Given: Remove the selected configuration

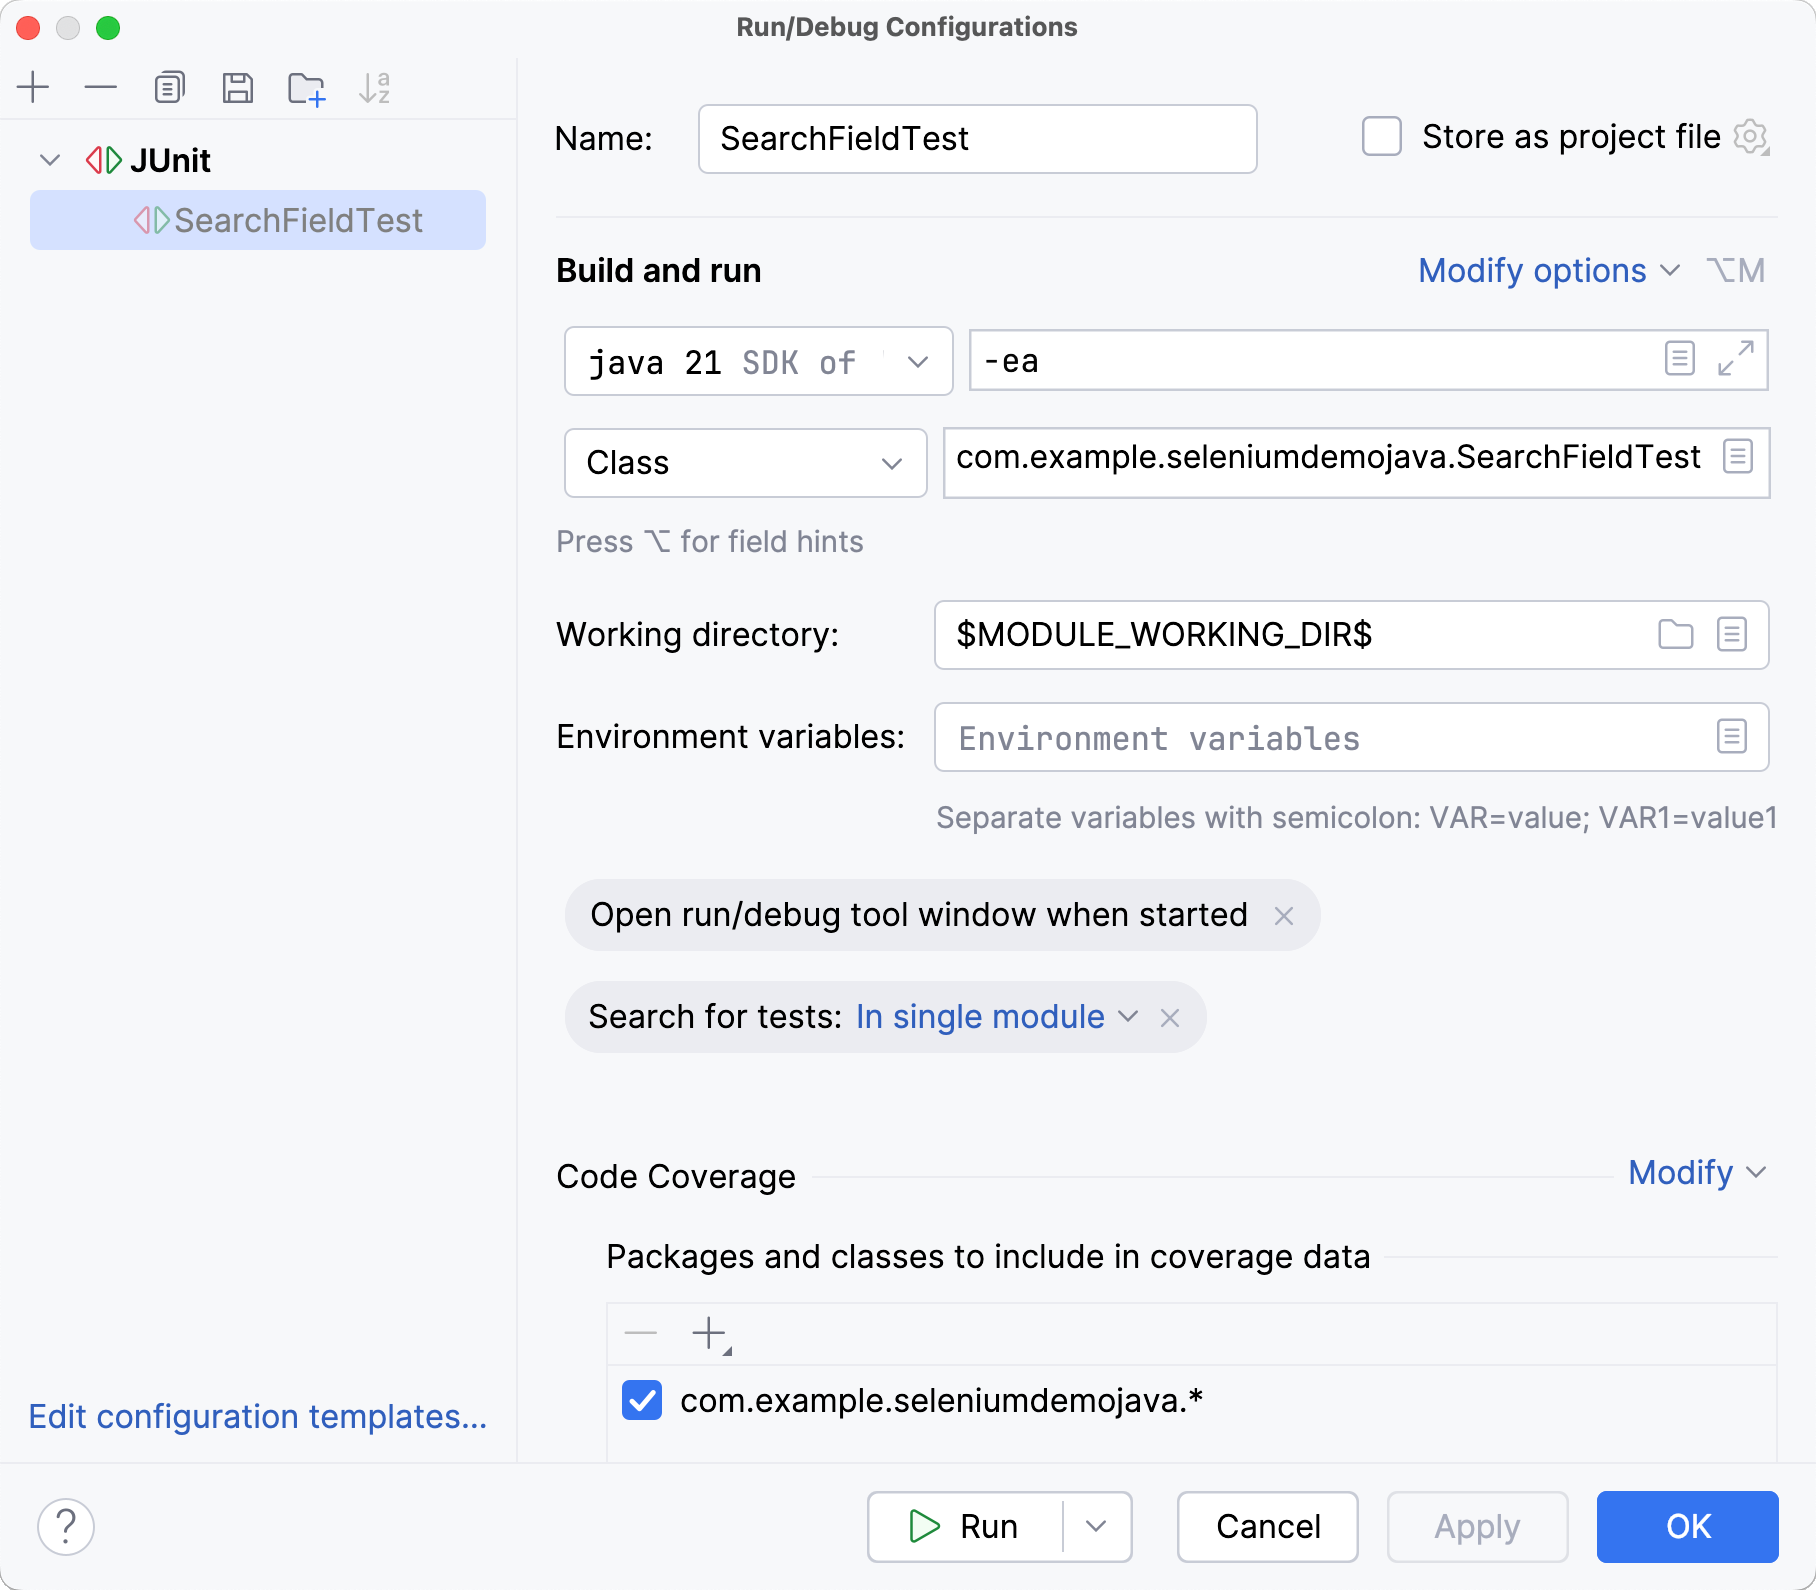Looking at the screenshot, I should click(100, 87).
